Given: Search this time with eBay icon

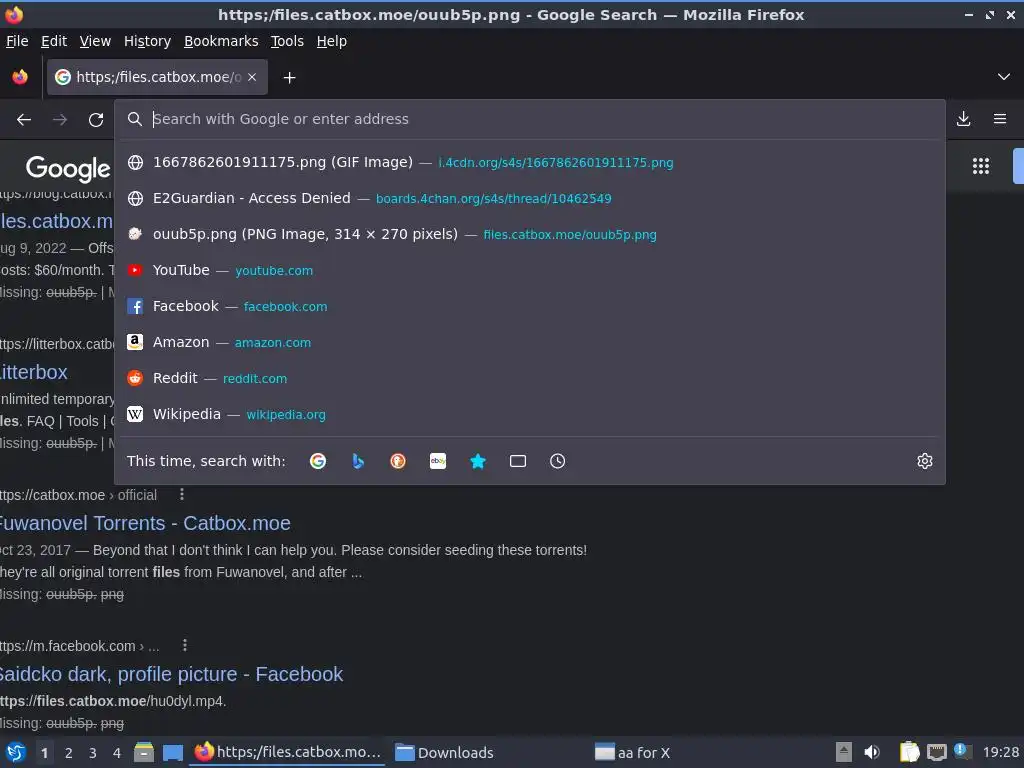Looking at the screenshot, I should point(438,461).
